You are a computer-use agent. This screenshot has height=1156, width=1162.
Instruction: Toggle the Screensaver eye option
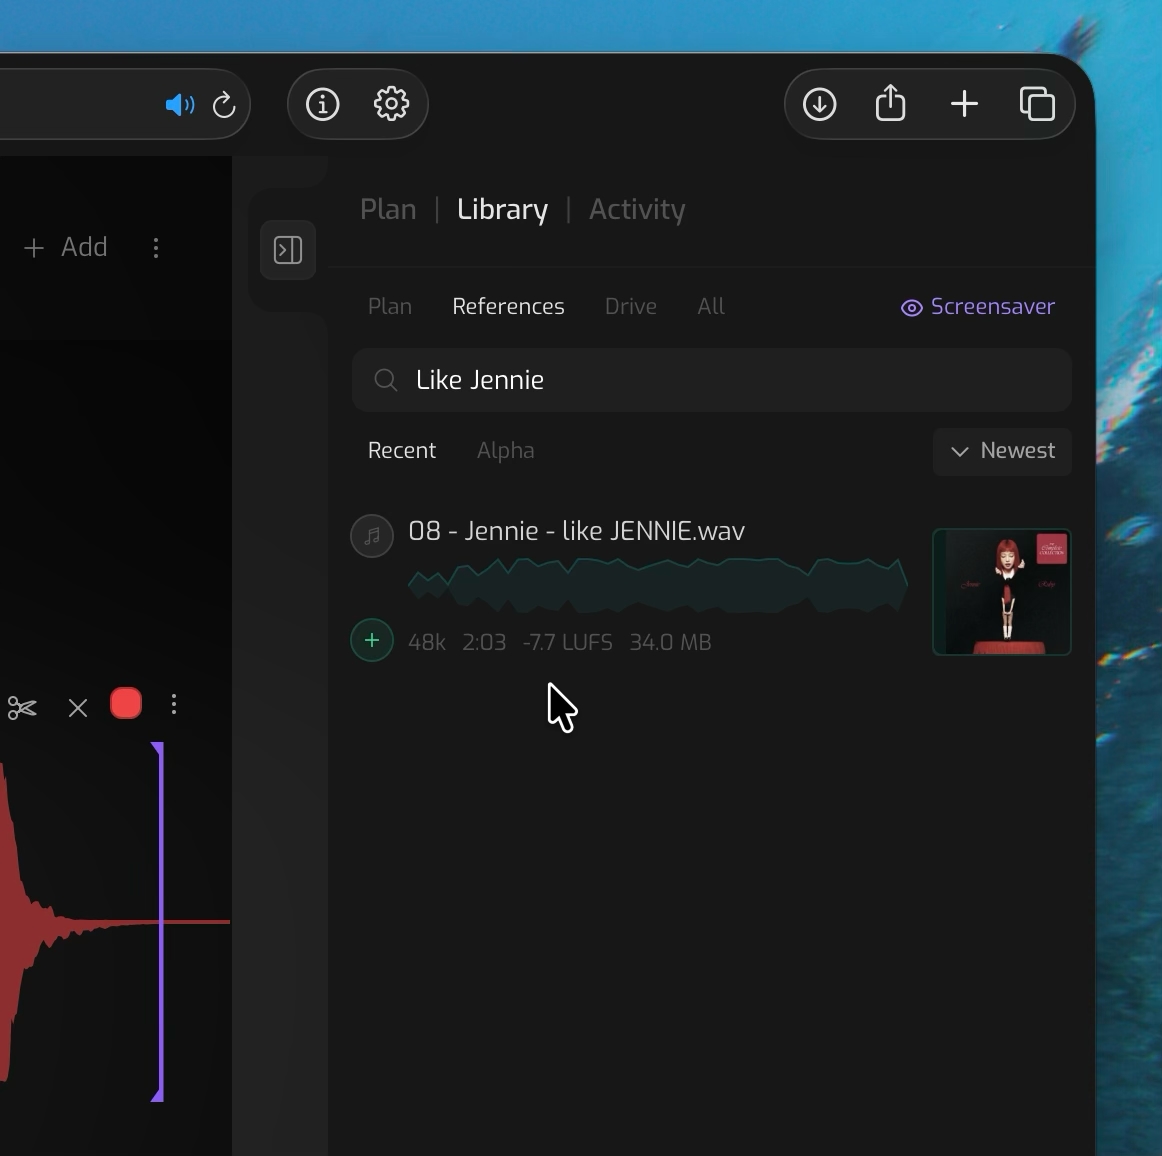tap(977, 307)
